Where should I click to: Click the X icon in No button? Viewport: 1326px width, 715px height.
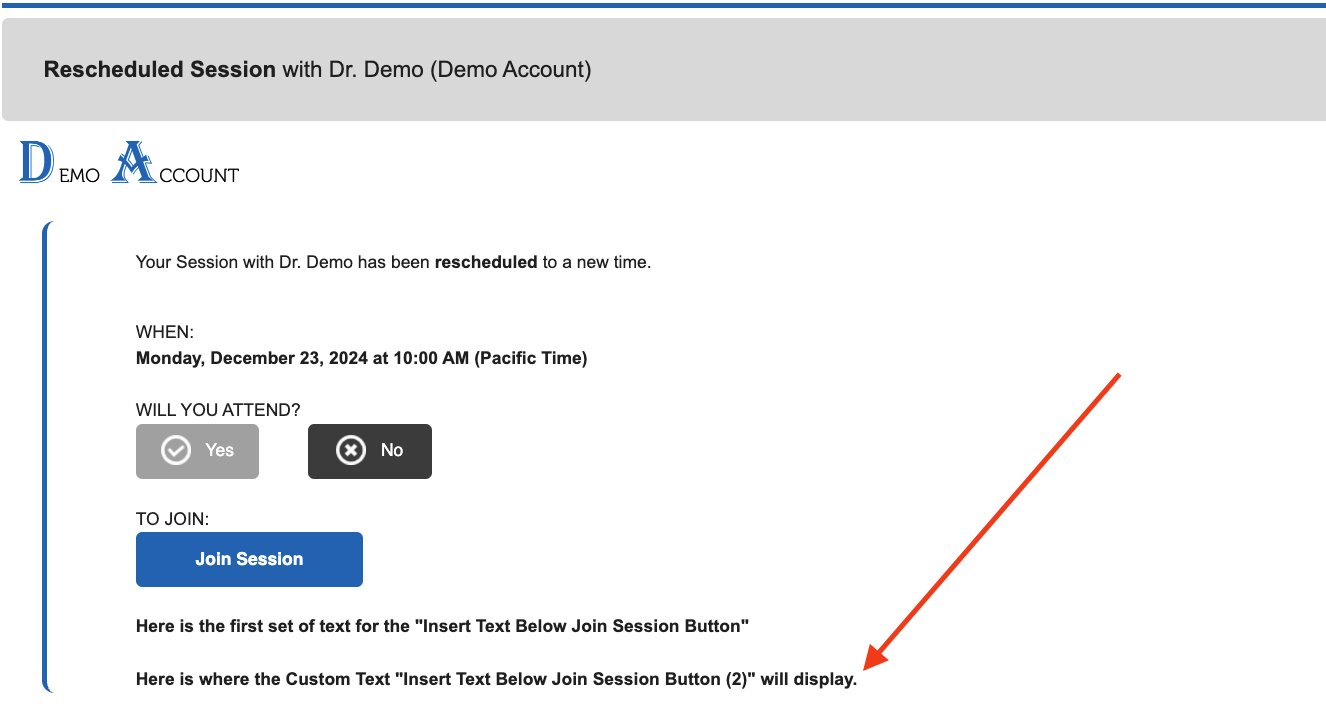click(350, 451)
